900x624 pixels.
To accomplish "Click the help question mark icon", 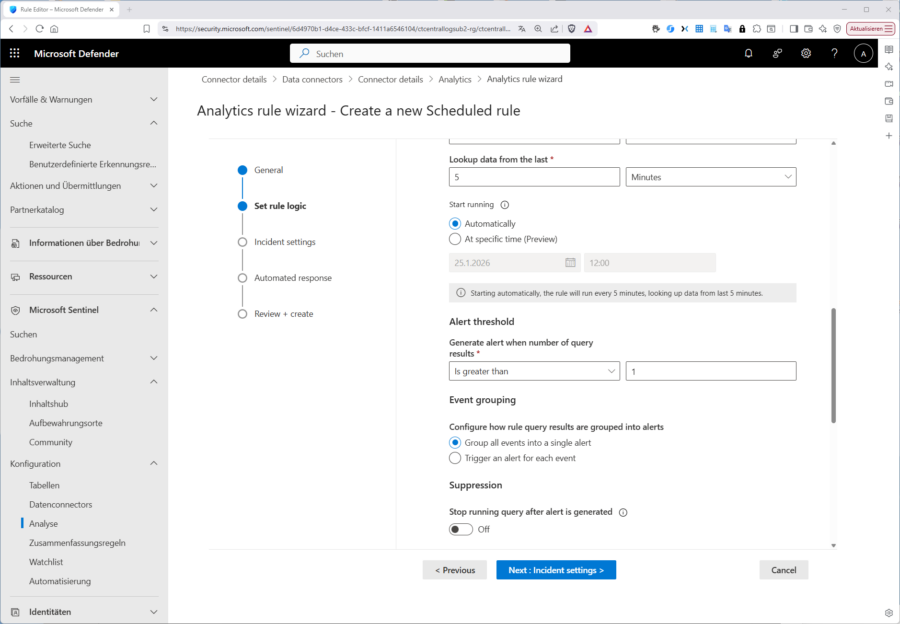I will click(834, 53).
